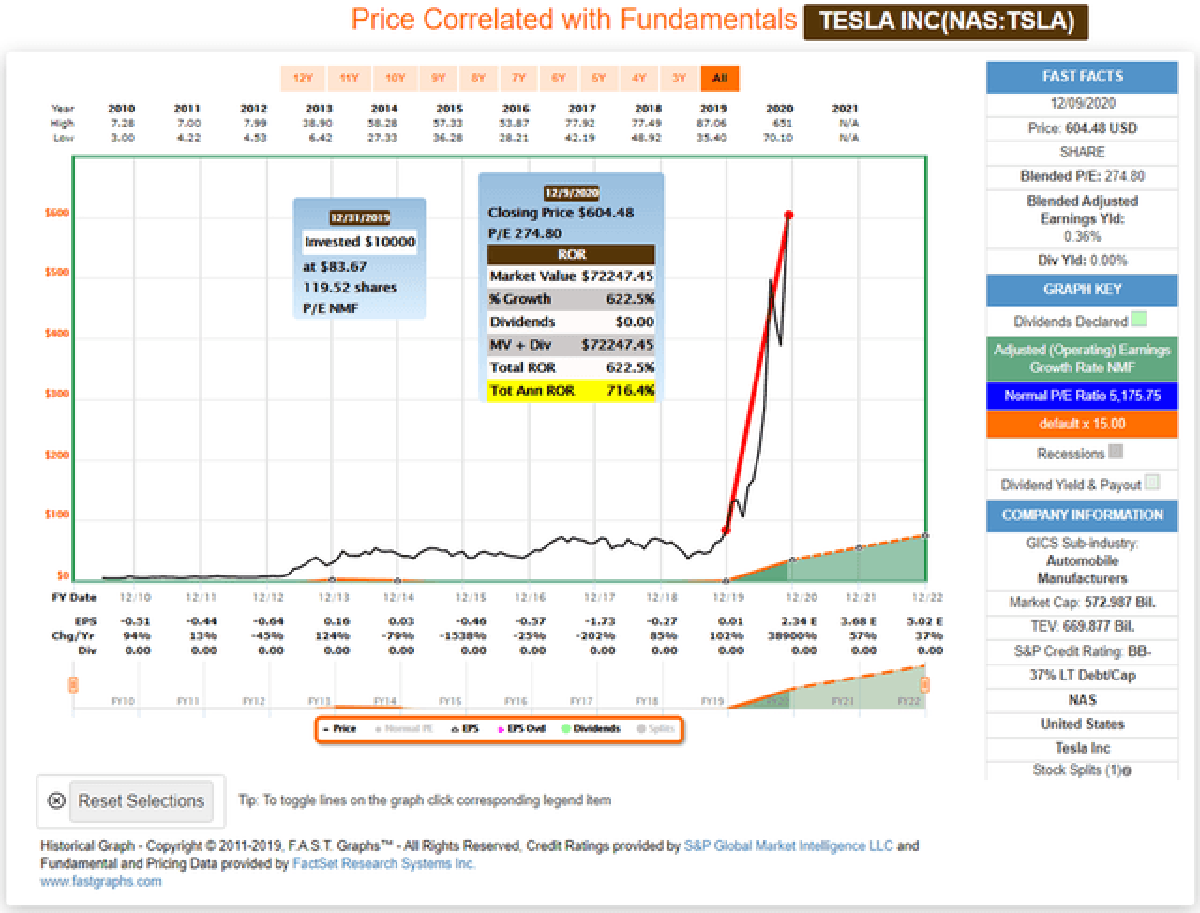Select the 12Y time range tab
The height and width of the screenshot is (913, 1200).
301,78
